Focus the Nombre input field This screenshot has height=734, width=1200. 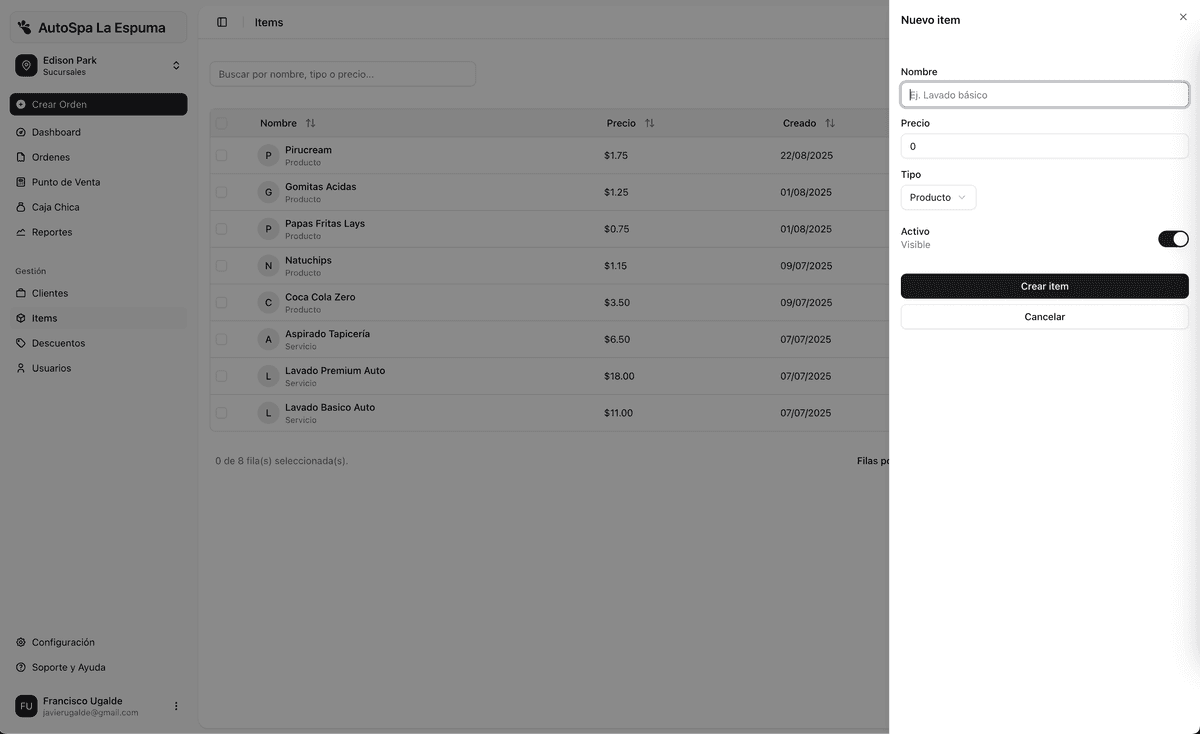point(1044,95)
